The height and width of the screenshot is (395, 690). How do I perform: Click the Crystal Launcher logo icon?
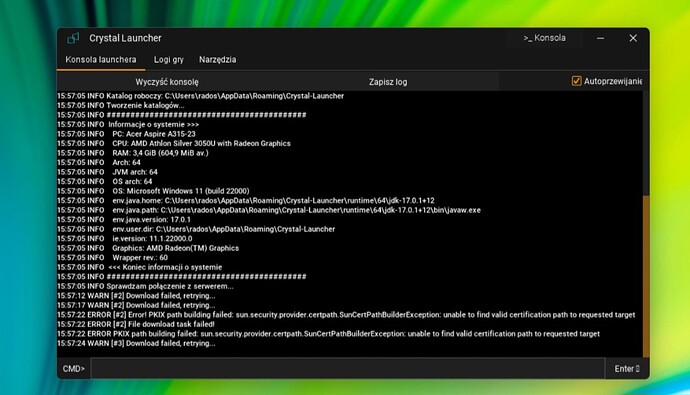click(x=73, y=38)
